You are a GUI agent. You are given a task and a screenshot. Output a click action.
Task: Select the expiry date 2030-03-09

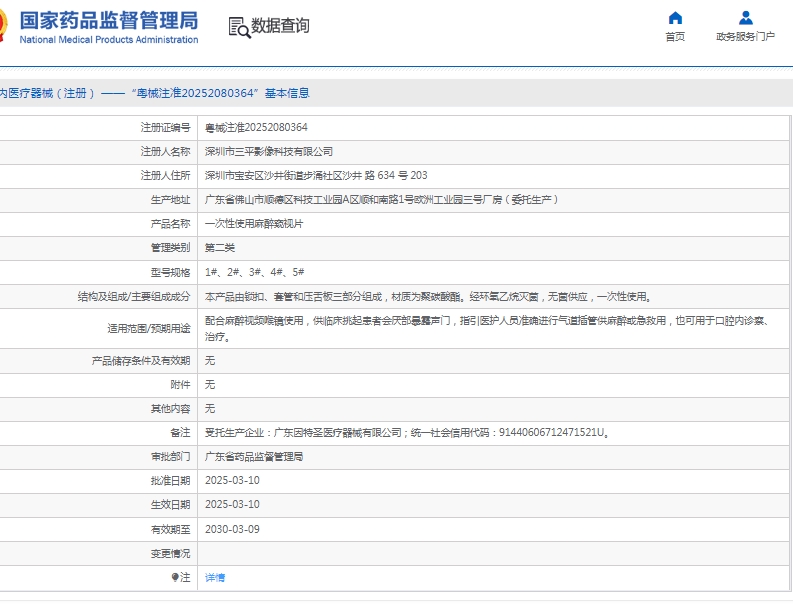pos(232,529)
